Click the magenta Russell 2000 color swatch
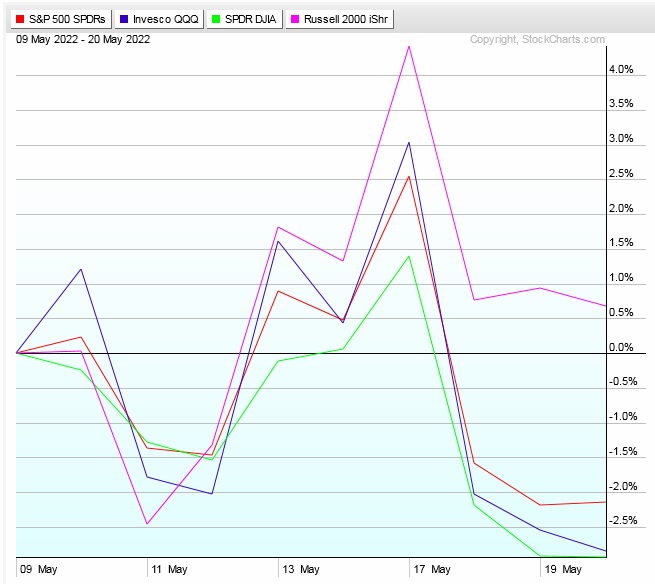This screenshot has height=584, width=655. [295, 19]
